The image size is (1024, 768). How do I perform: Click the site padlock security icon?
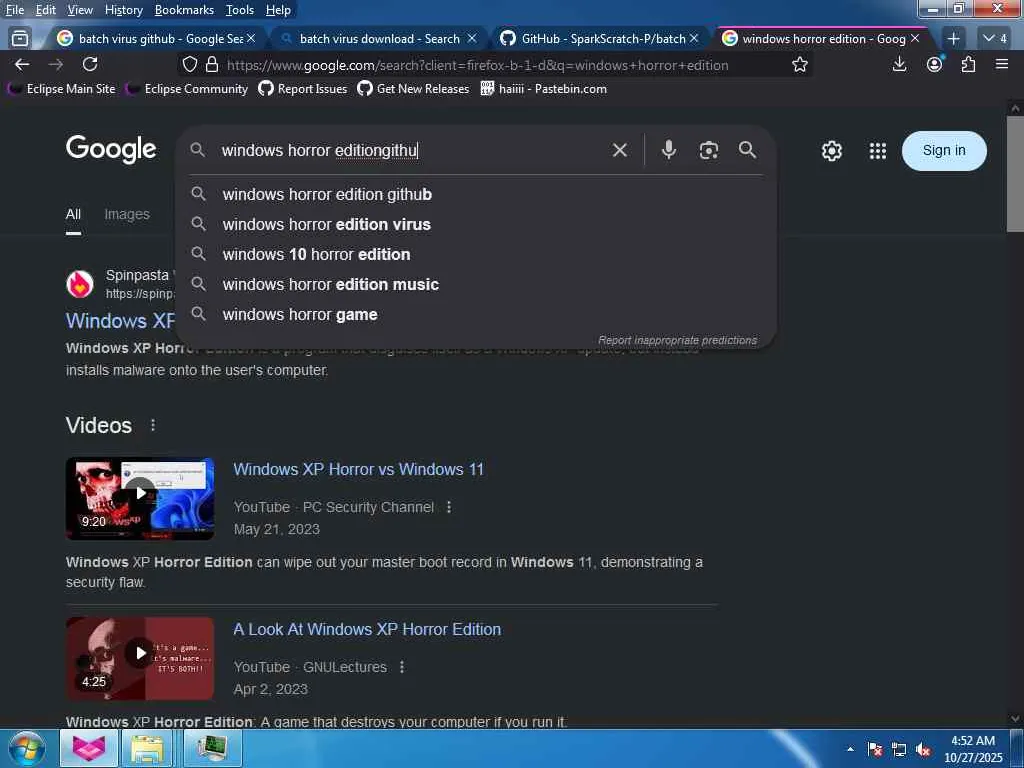tap(212, 64)
